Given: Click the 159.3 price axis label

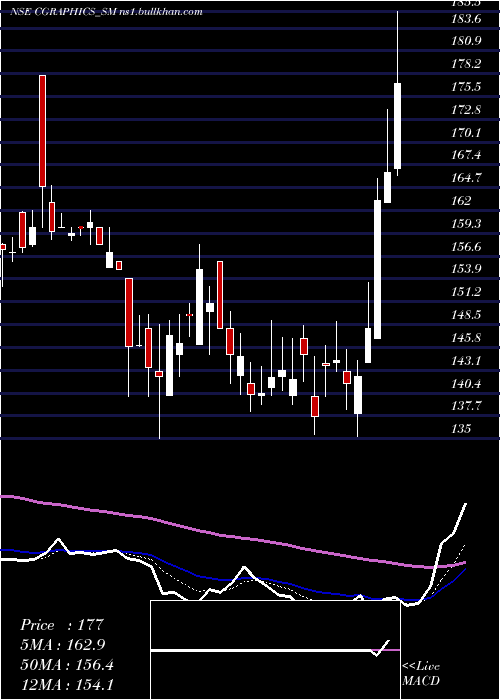Looking at the screenshot, I should pyautogui.click(x=466, y=224).
